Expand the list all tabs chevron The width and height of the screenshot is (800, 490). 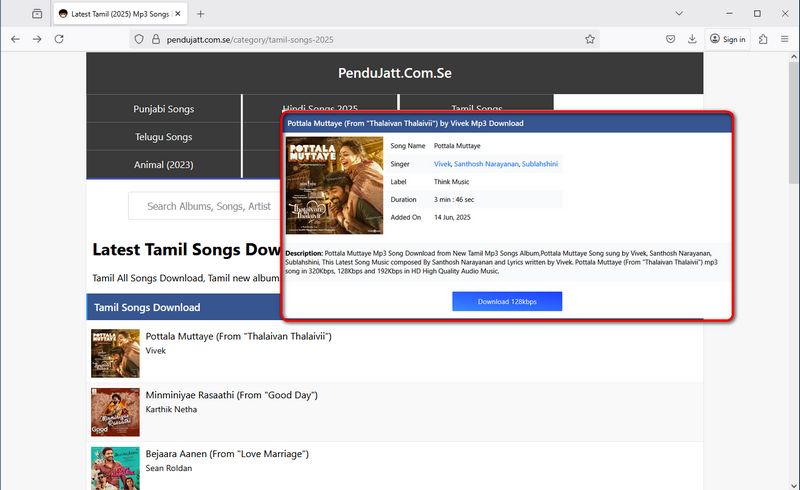[679, 13]
